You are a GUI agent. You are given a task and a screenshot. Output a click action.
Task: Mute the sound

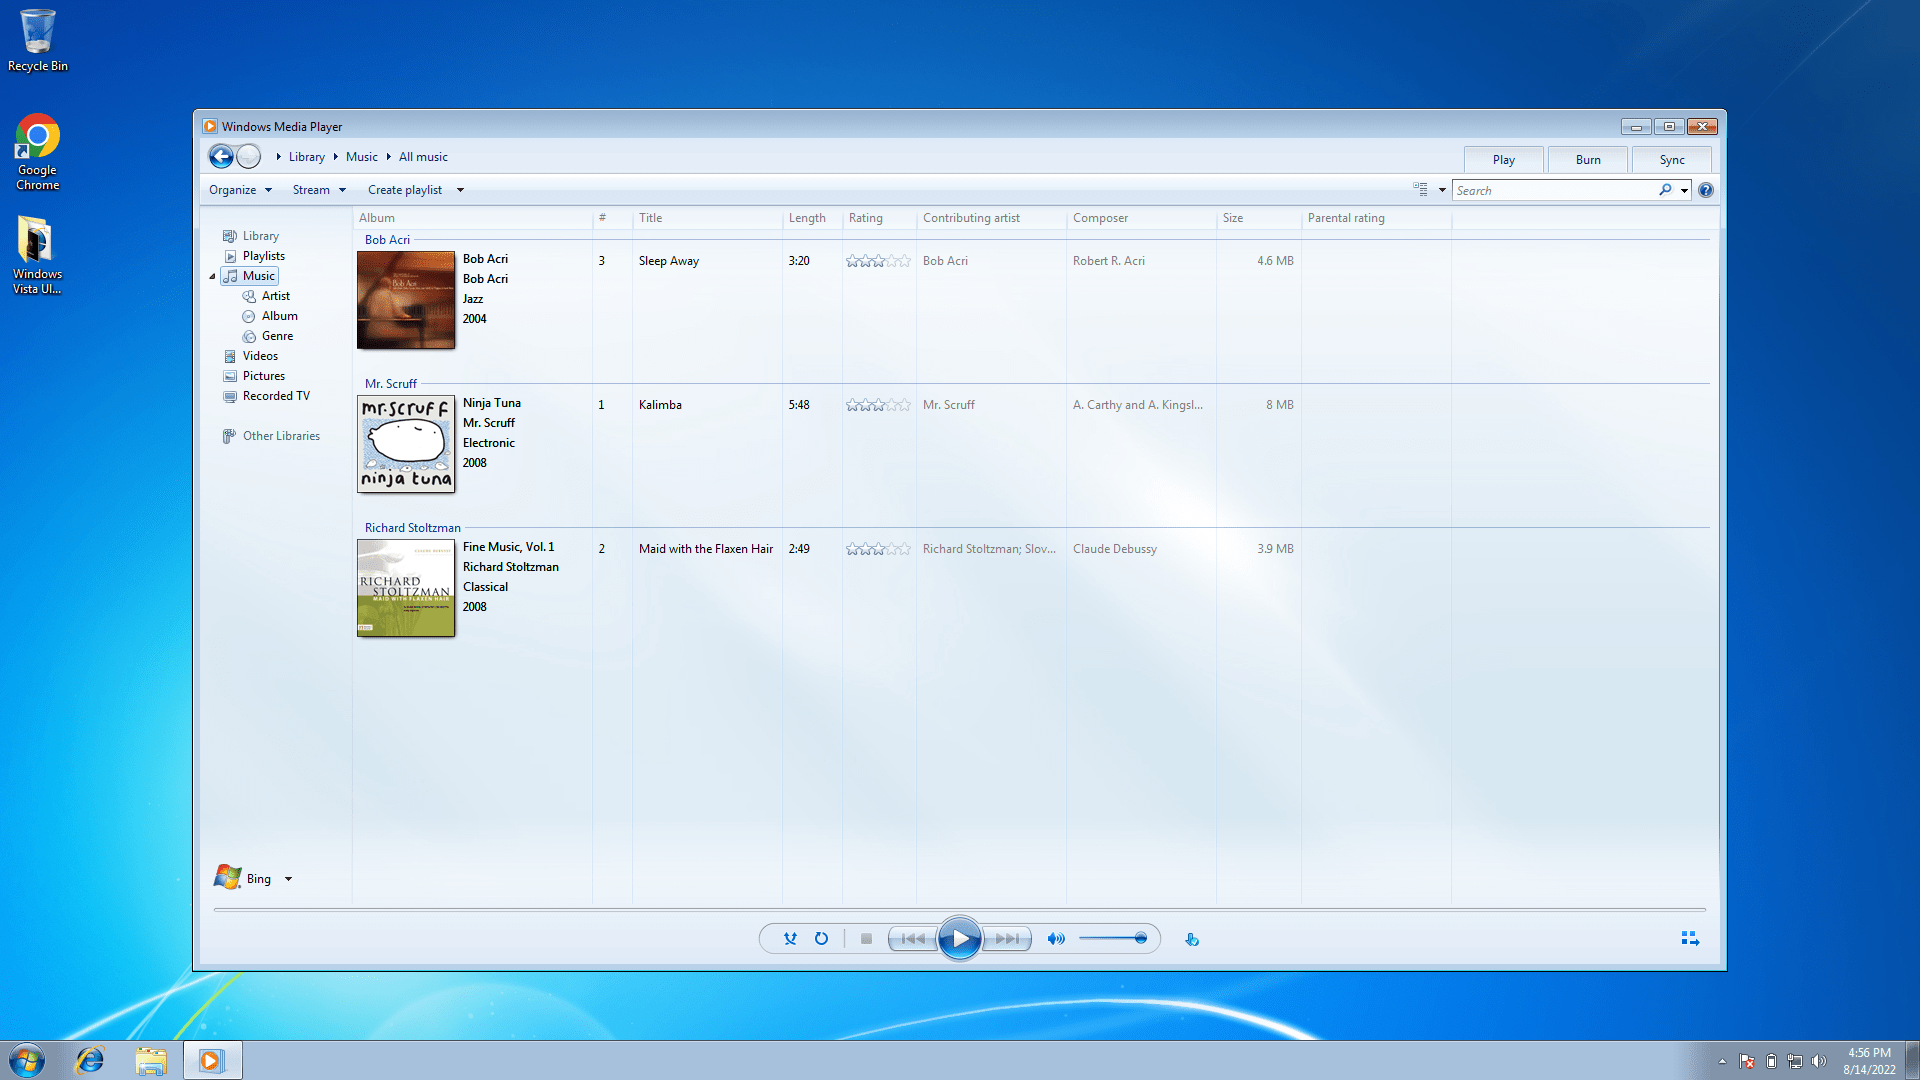[1055, 938]
